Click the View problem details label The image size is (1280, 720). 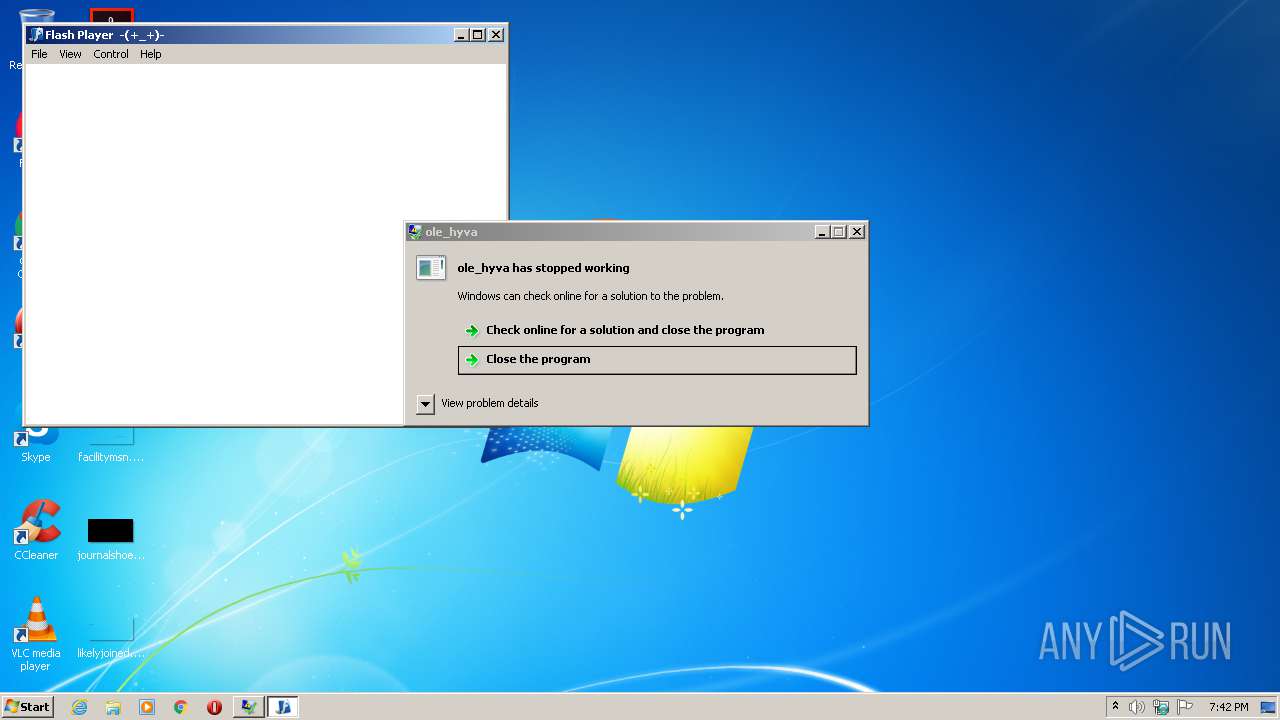click(x=490, y=403)
